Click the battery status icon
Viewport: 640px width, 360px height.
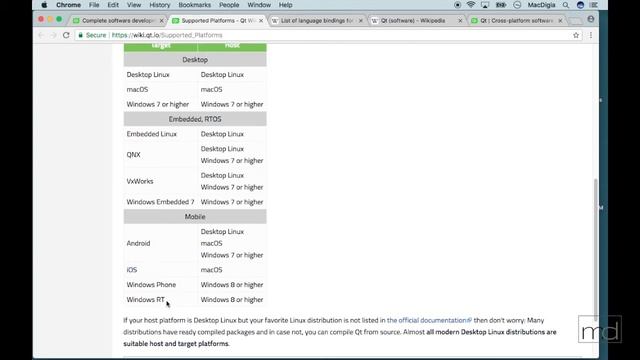point(501,5)
